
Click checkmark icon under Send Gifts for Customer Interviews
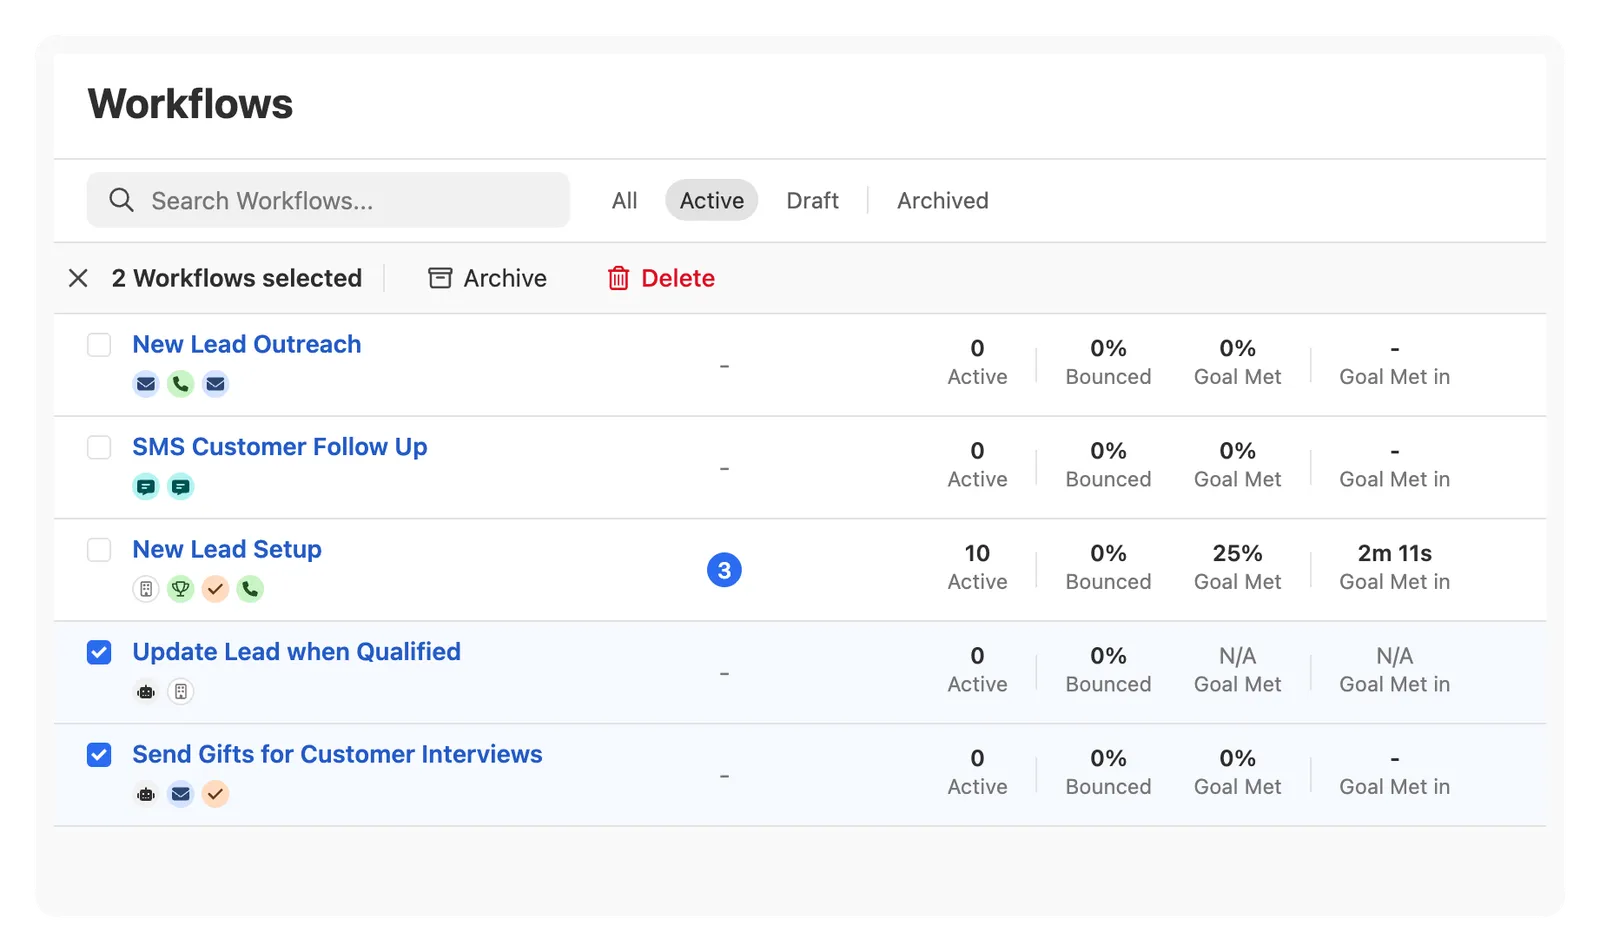click(215, 794)
